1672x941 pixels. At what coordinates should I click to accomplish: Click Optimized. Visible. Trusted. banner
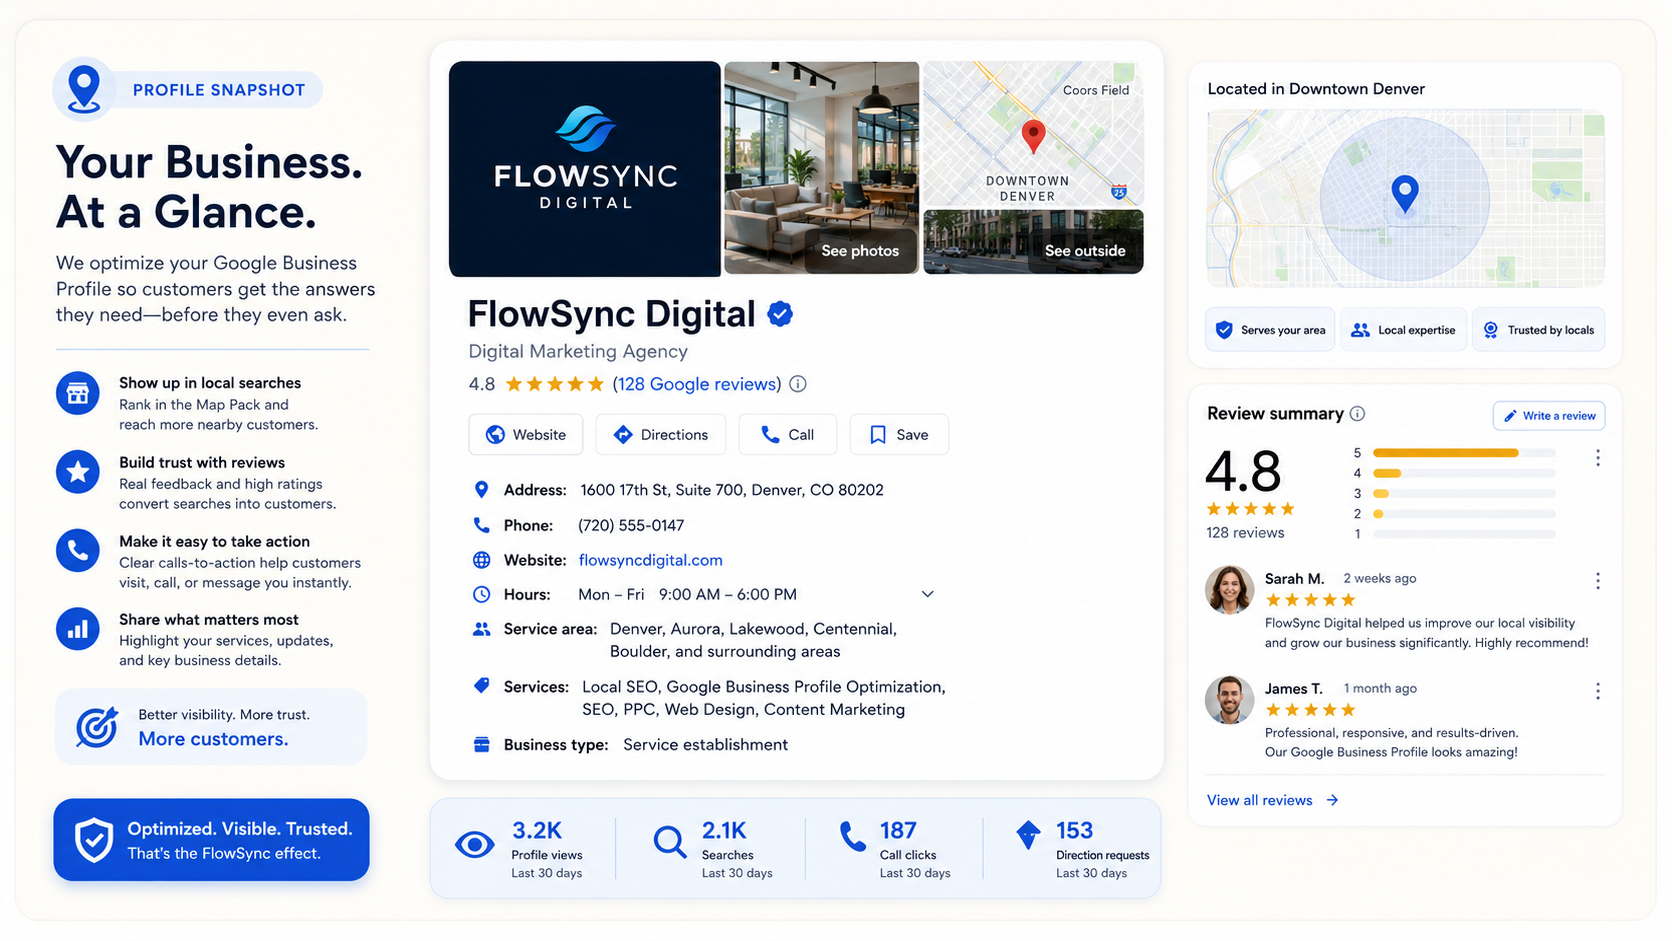point(211,840)
